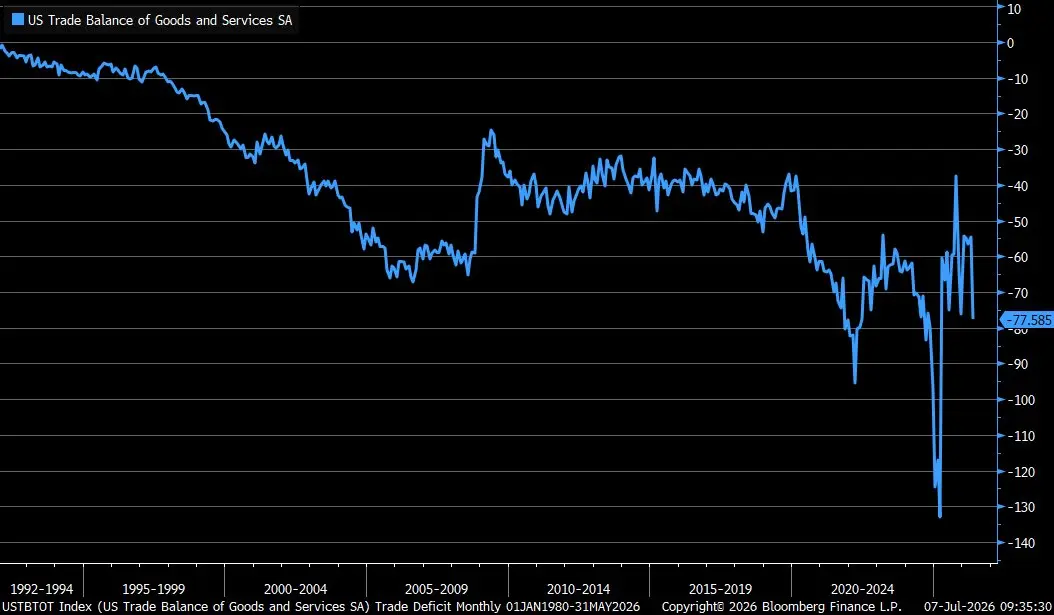Select y-axis label -140
This screenshot has height=615, width=1054.
point(1022,542)
